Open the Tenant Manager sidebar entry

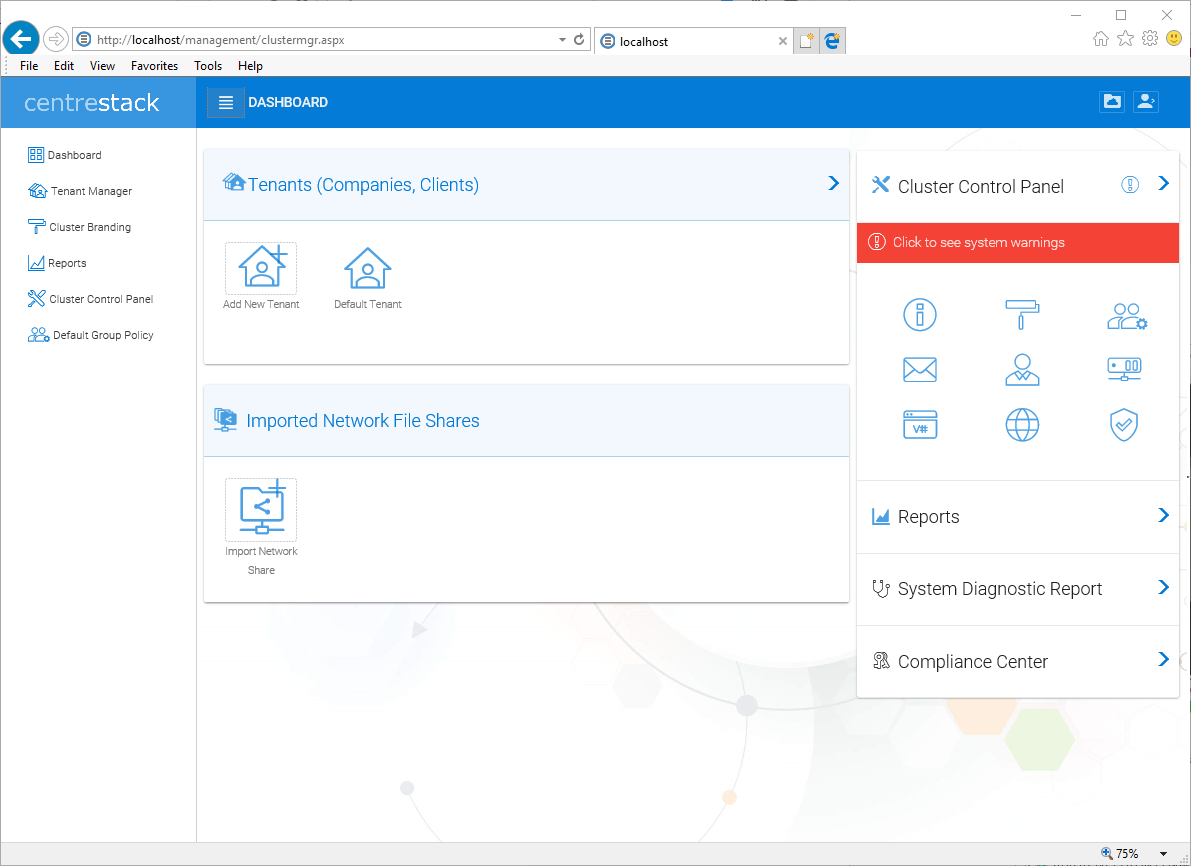tap(88, 191)
